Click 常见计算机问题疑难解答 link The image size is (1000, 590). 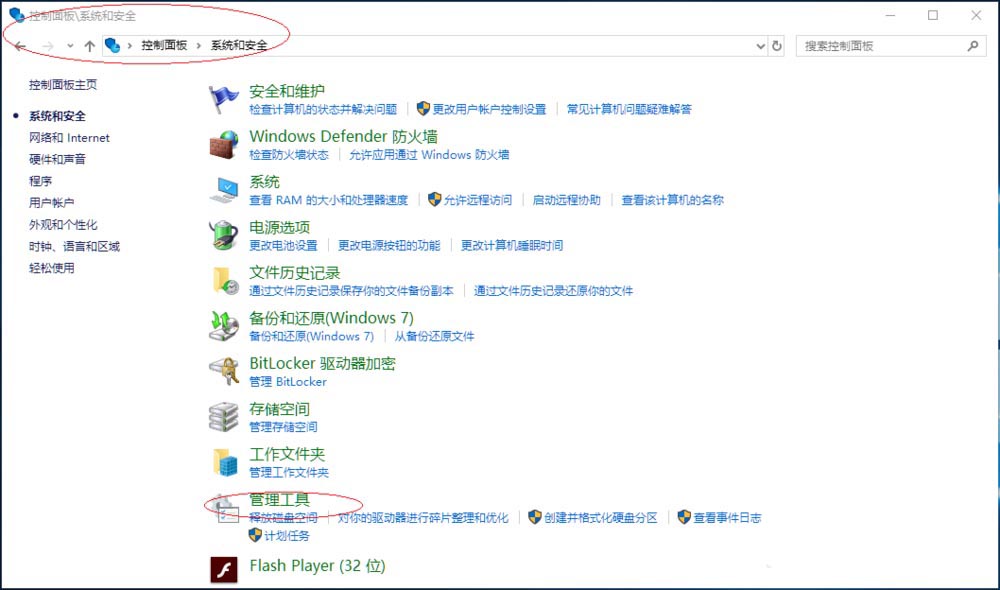[629, 109]
